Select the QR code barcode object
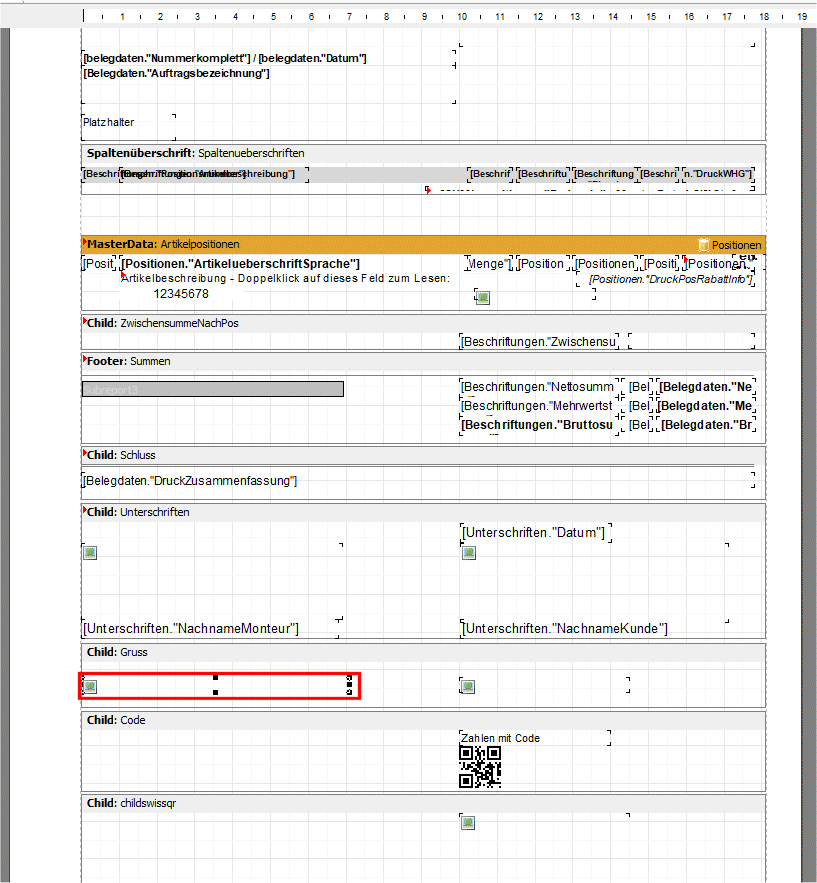The width and height of the screenshot is (817, 883). (480, 767)
